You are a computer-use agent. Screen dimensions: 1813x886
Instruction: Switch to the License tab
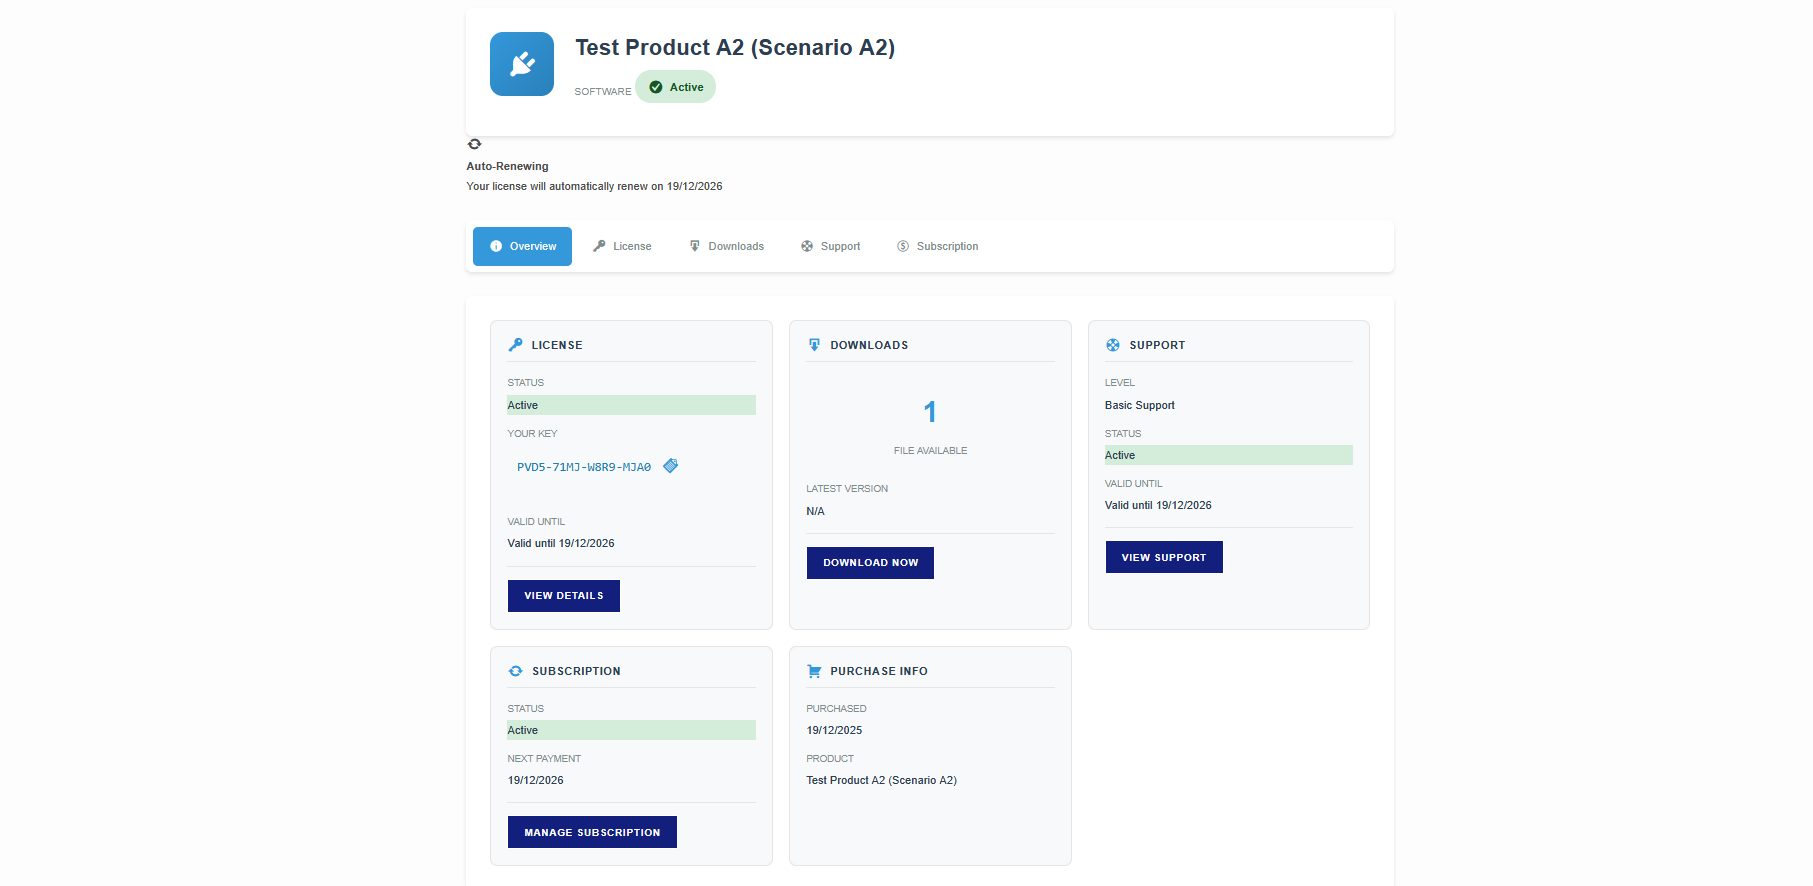pyautogui.click(x=622, y=246)
